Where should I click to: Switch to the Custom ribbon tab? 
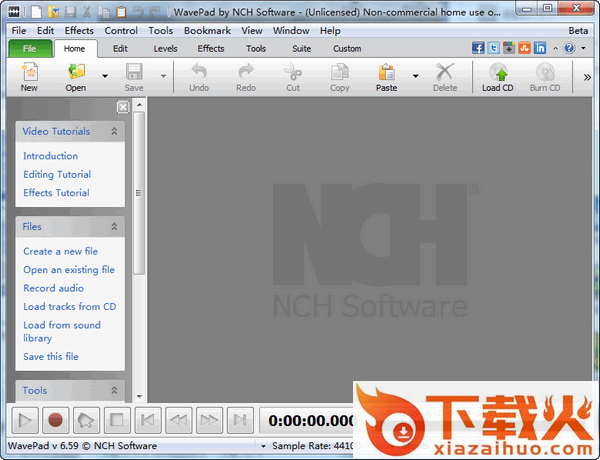(x=347, y=49)
